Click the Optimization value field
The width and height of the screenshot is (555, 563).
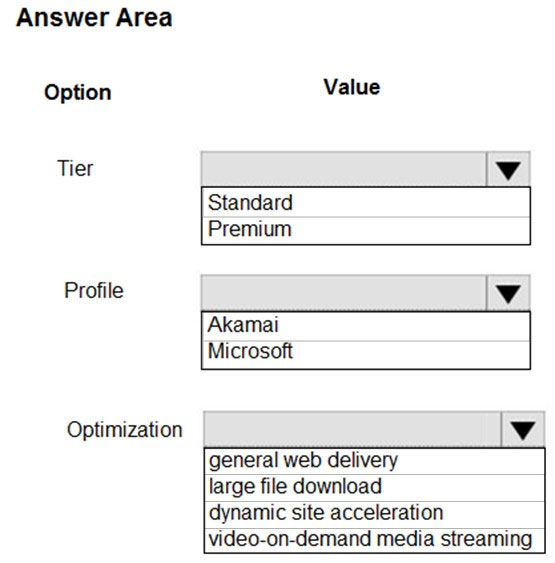click(x=352, y=430)
